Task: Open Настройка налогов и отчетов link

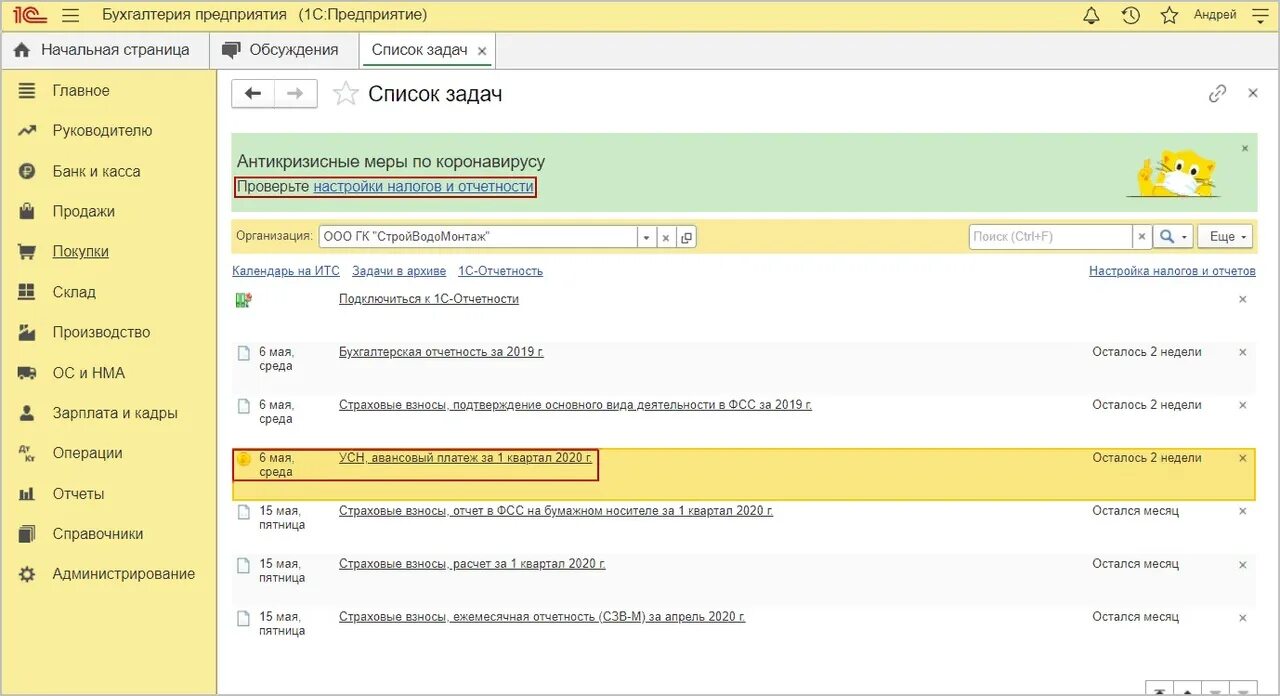Action: click(1172, 271)
